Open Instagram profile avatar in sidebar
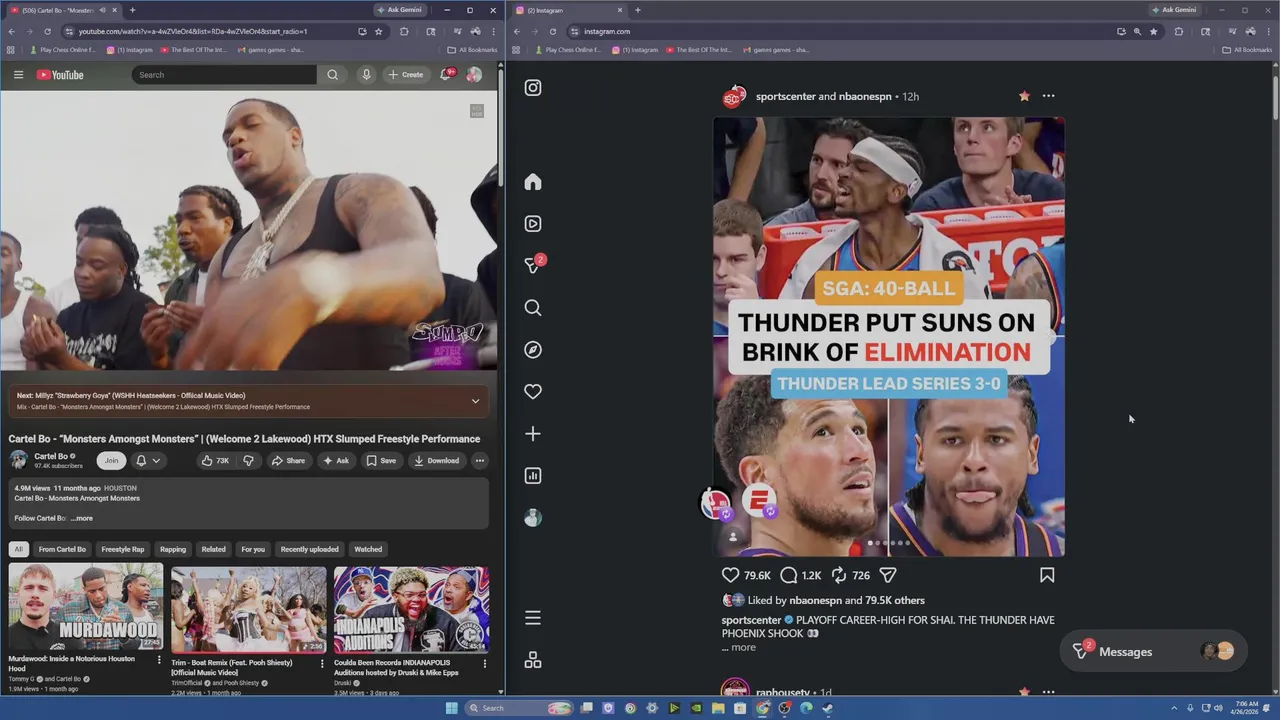 (533, 518)
